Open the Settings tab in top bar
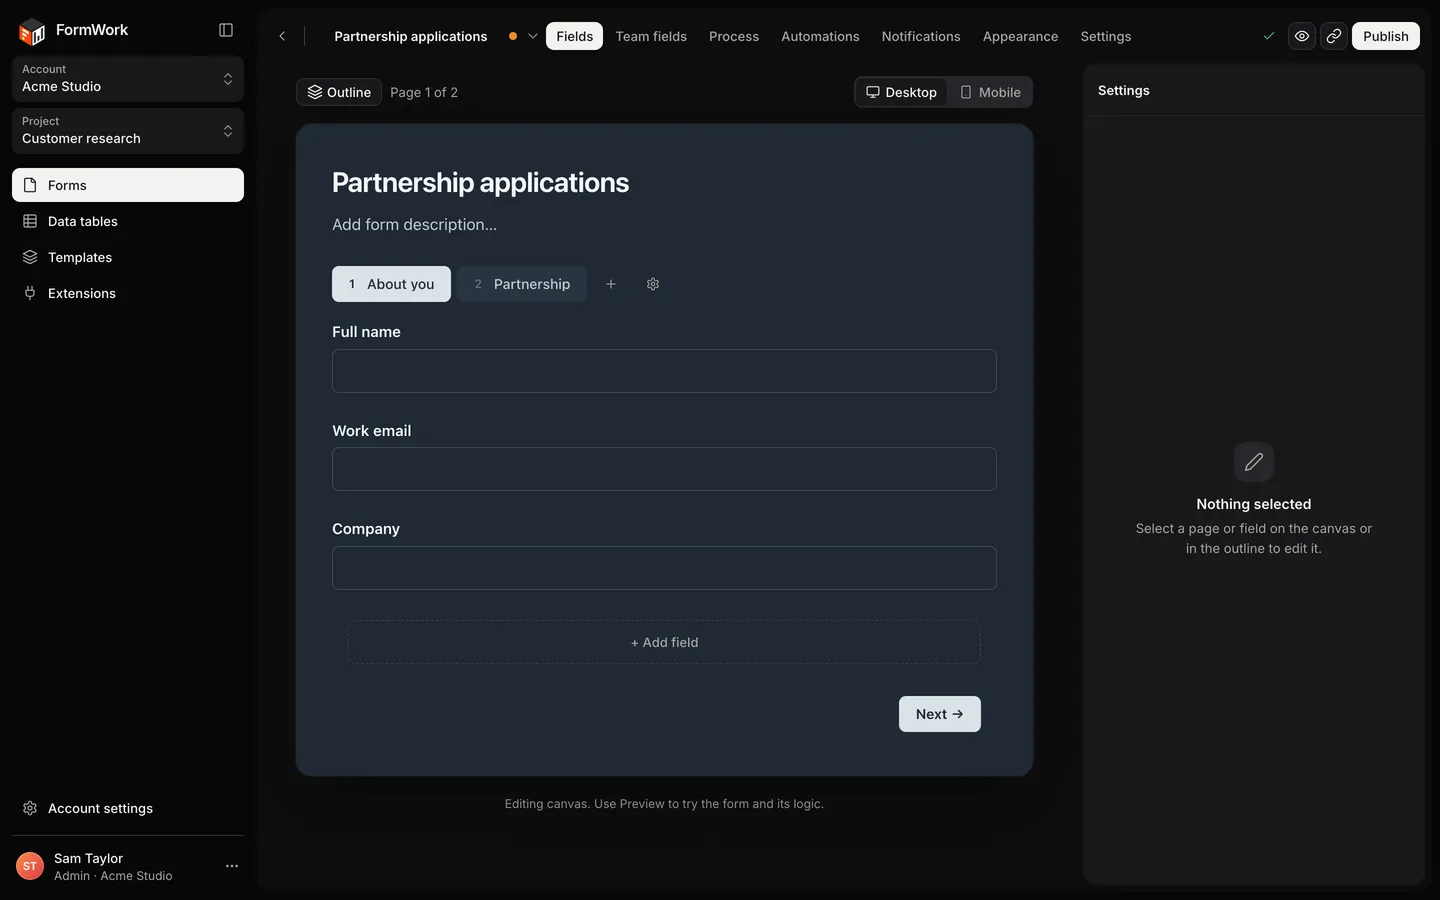 pos(1106,36)
